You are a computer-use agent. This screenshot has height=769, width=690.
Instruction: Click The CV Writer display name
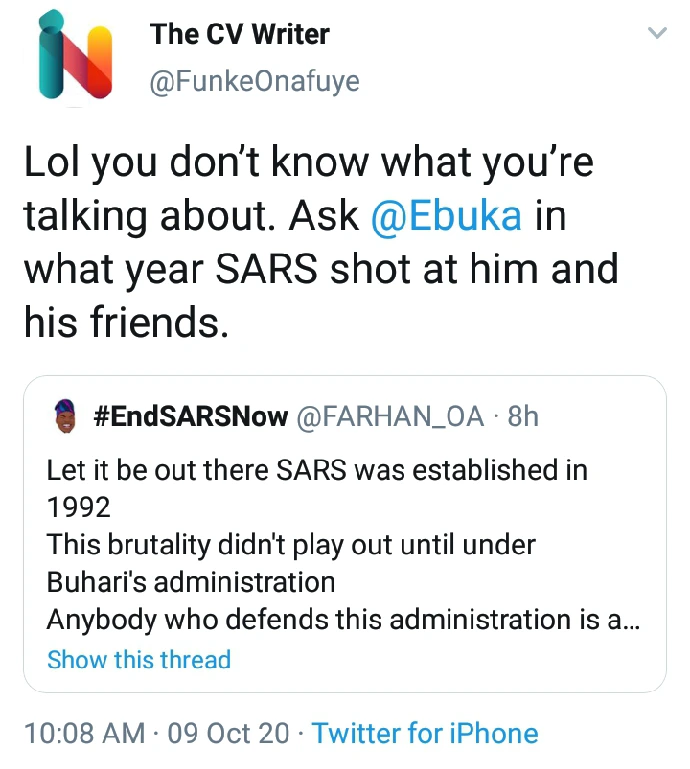pos(239,35)
